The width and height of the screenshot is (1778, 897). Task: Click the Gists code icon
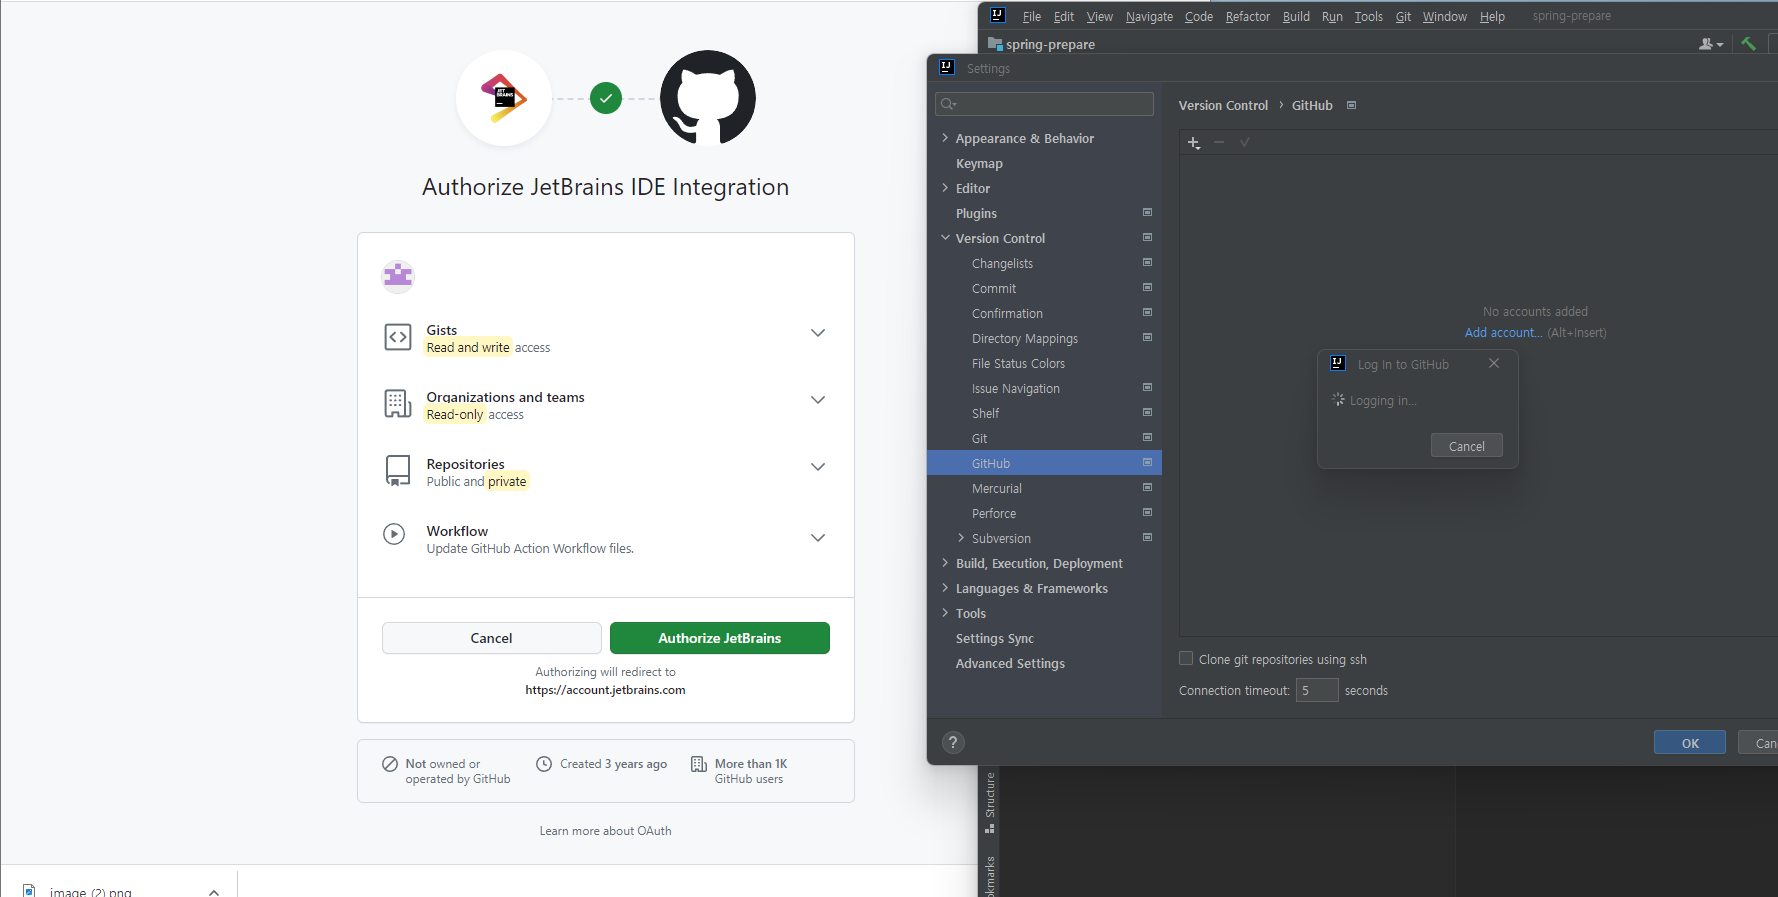click(398, 337)
